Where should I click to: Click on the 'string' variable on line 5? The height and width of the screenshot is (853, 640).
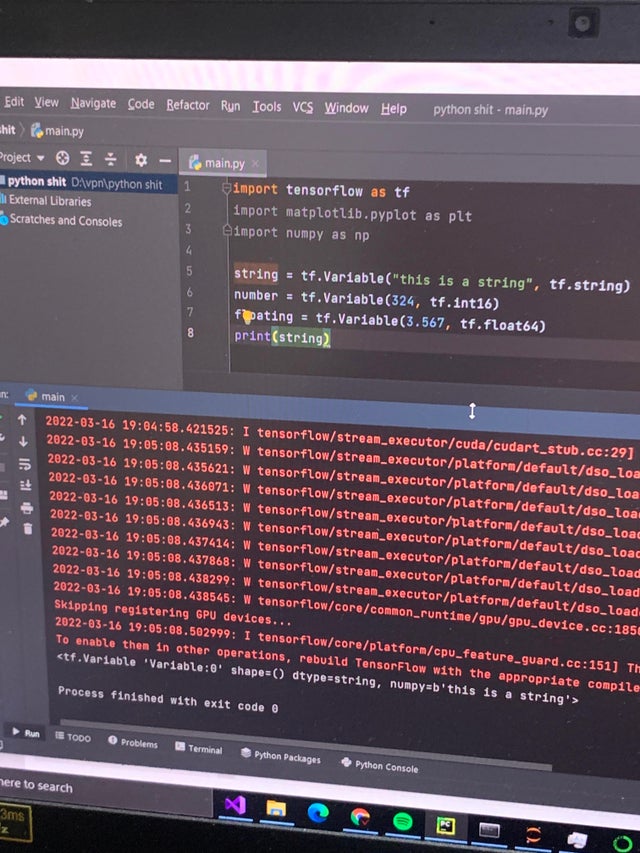(x=256, y=274)
